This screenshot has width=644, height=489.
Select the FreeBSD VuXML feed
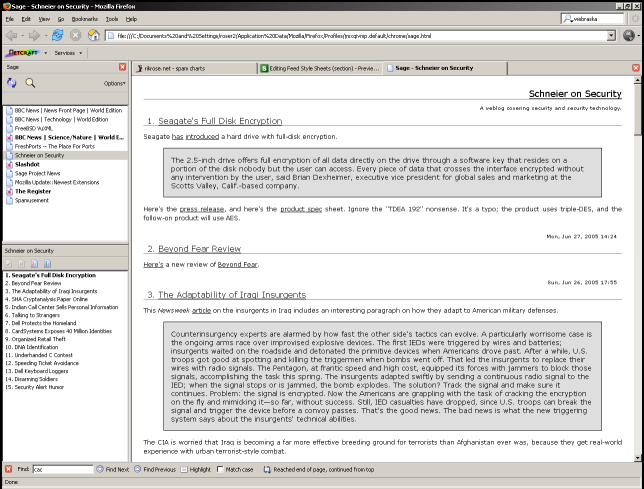65,129
